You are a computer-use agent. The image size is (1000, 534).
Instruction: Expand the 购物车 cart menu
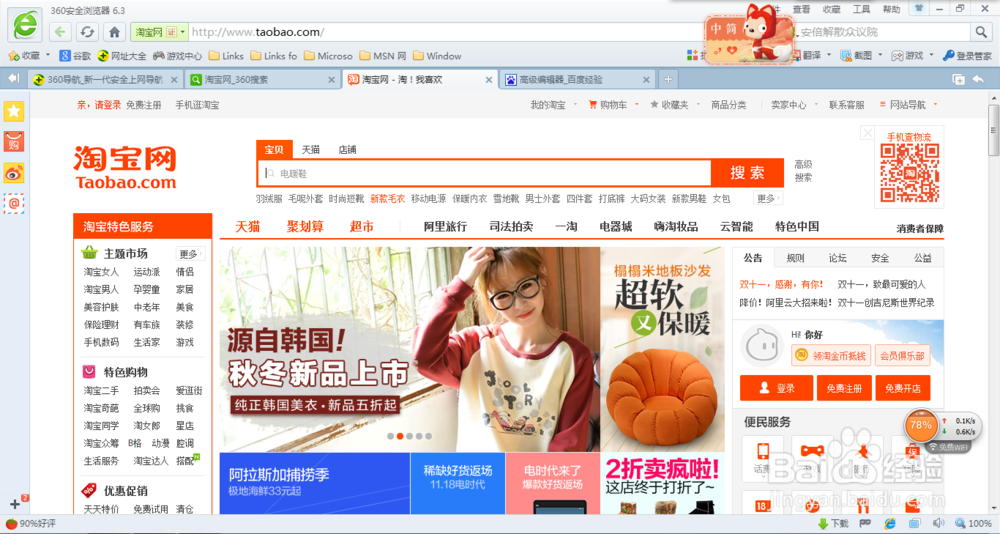613,105
